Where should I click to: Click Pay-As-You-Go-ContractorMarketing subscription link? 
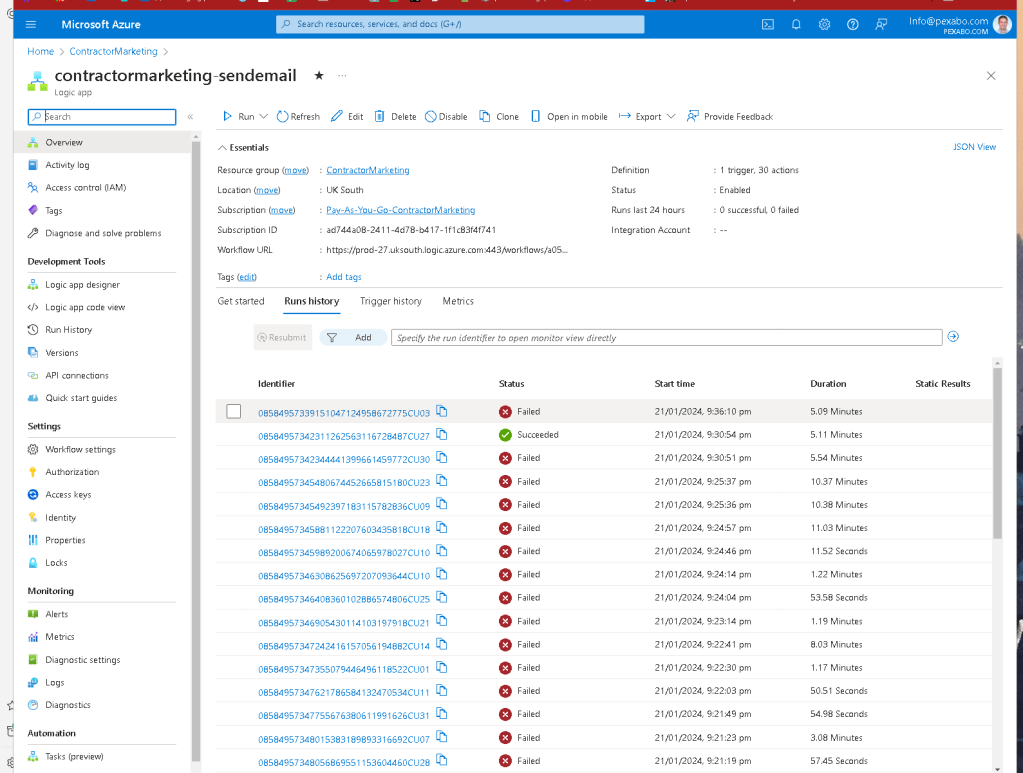point(401,210)
